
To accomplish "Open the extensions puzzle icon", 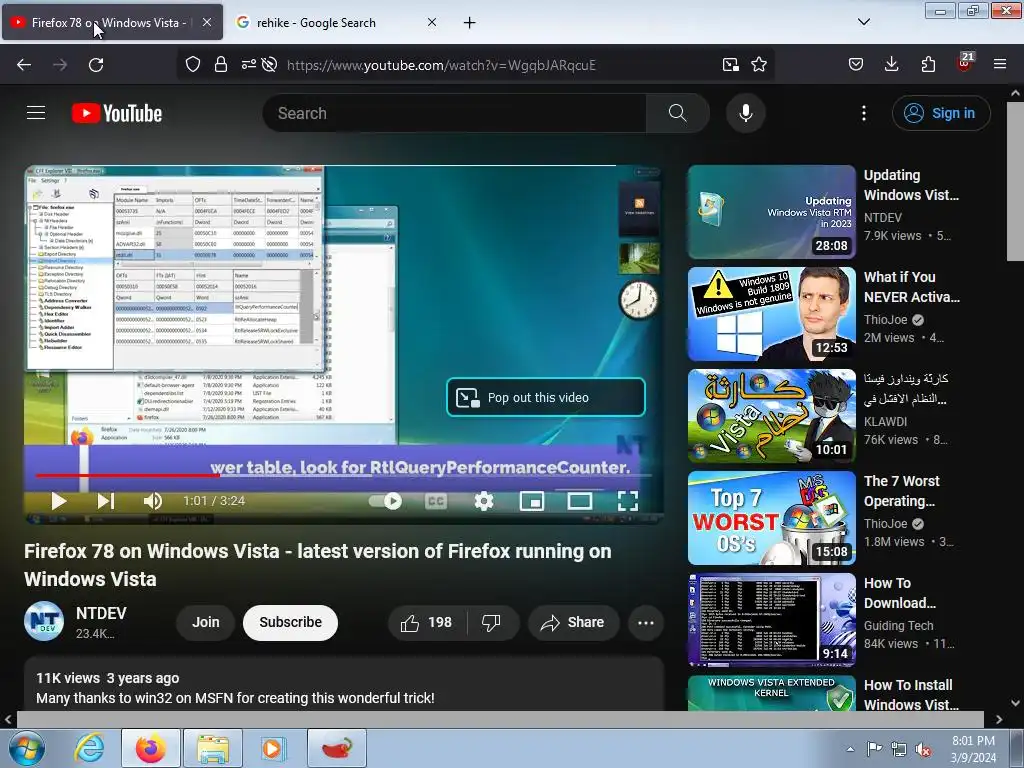I will click(x=928, y=65).
